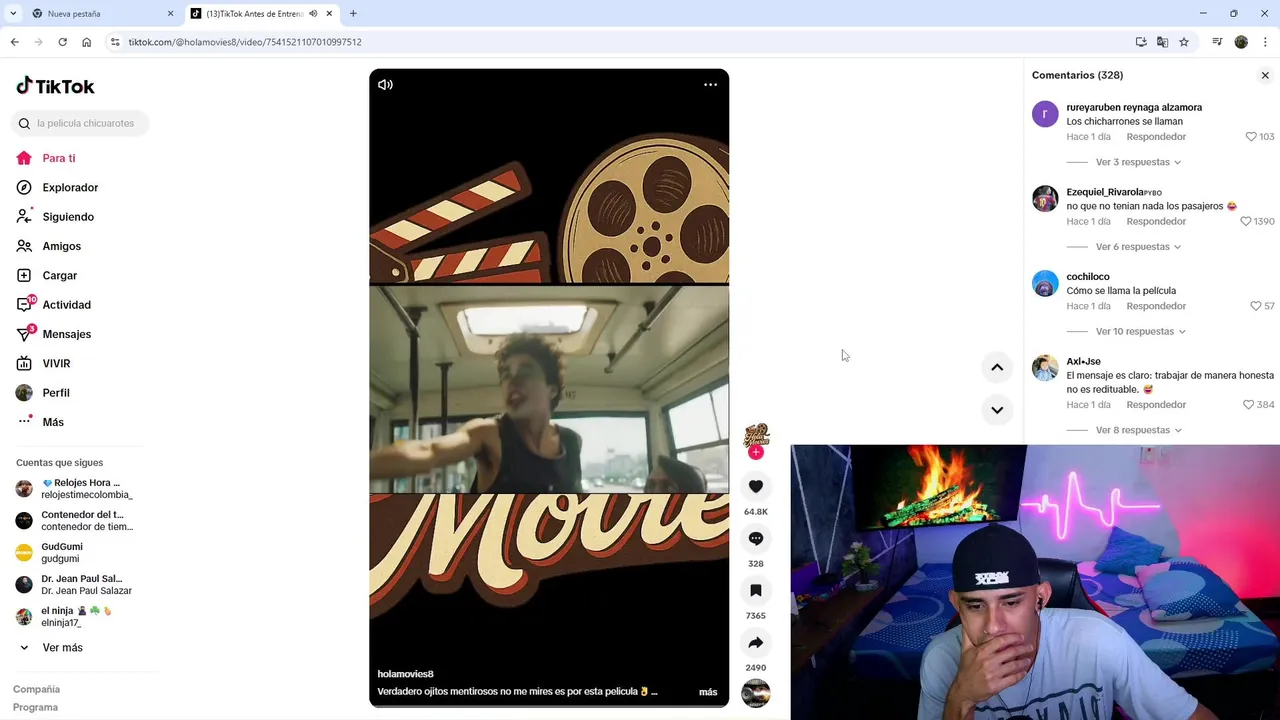The width and height of the screenshot is (1280, 720).
Task: Open rureyaruben's profile avatar
Action: [1045, 114]
